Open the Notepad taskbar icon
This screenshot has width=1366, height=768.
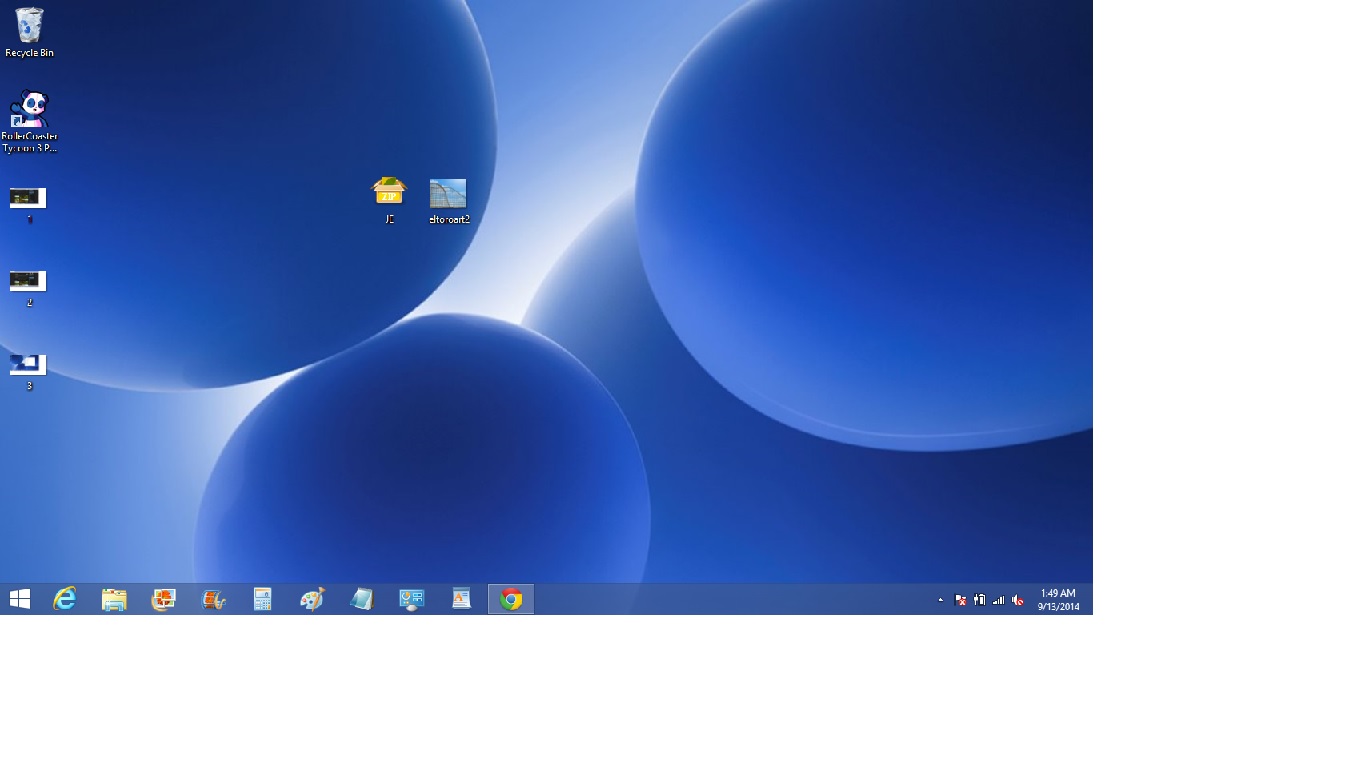pos(362,599)
